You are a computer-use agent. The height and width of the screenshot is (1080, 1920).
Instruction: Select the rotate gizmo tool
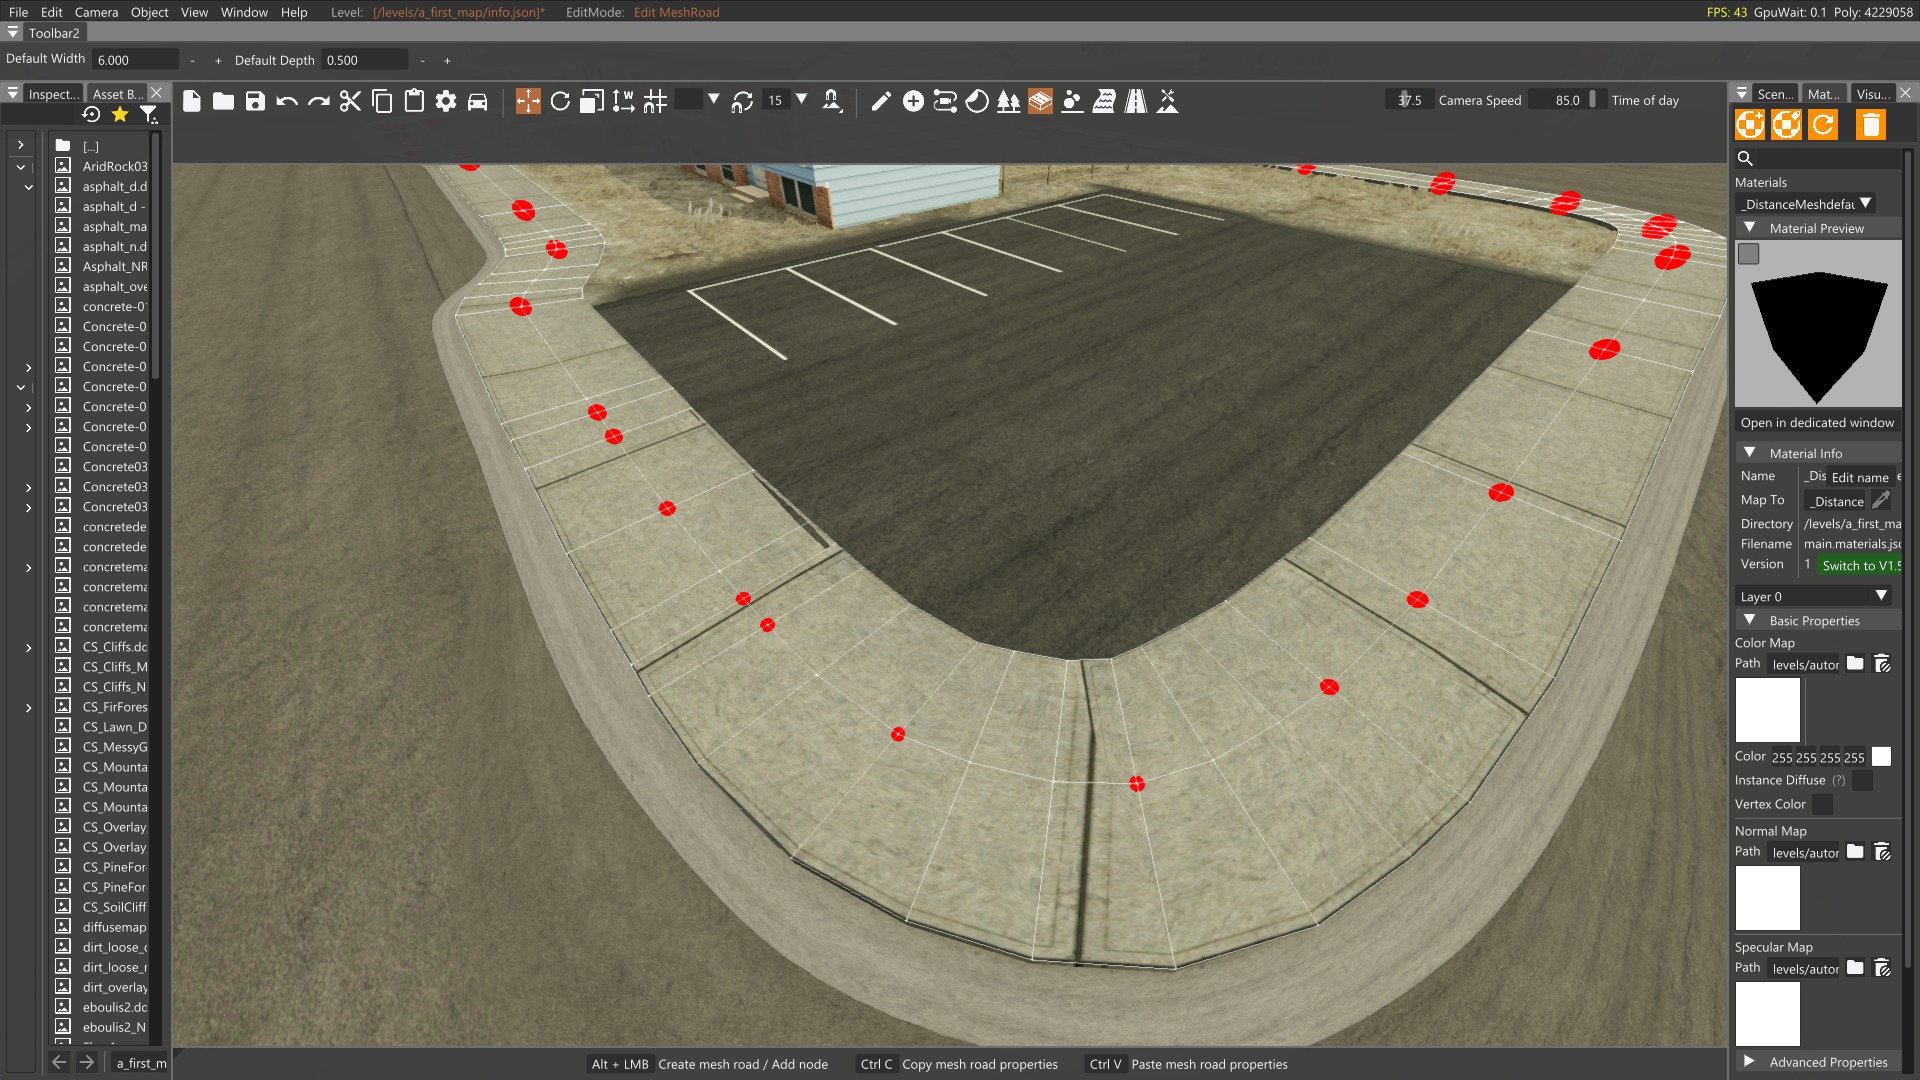[560, 101]
